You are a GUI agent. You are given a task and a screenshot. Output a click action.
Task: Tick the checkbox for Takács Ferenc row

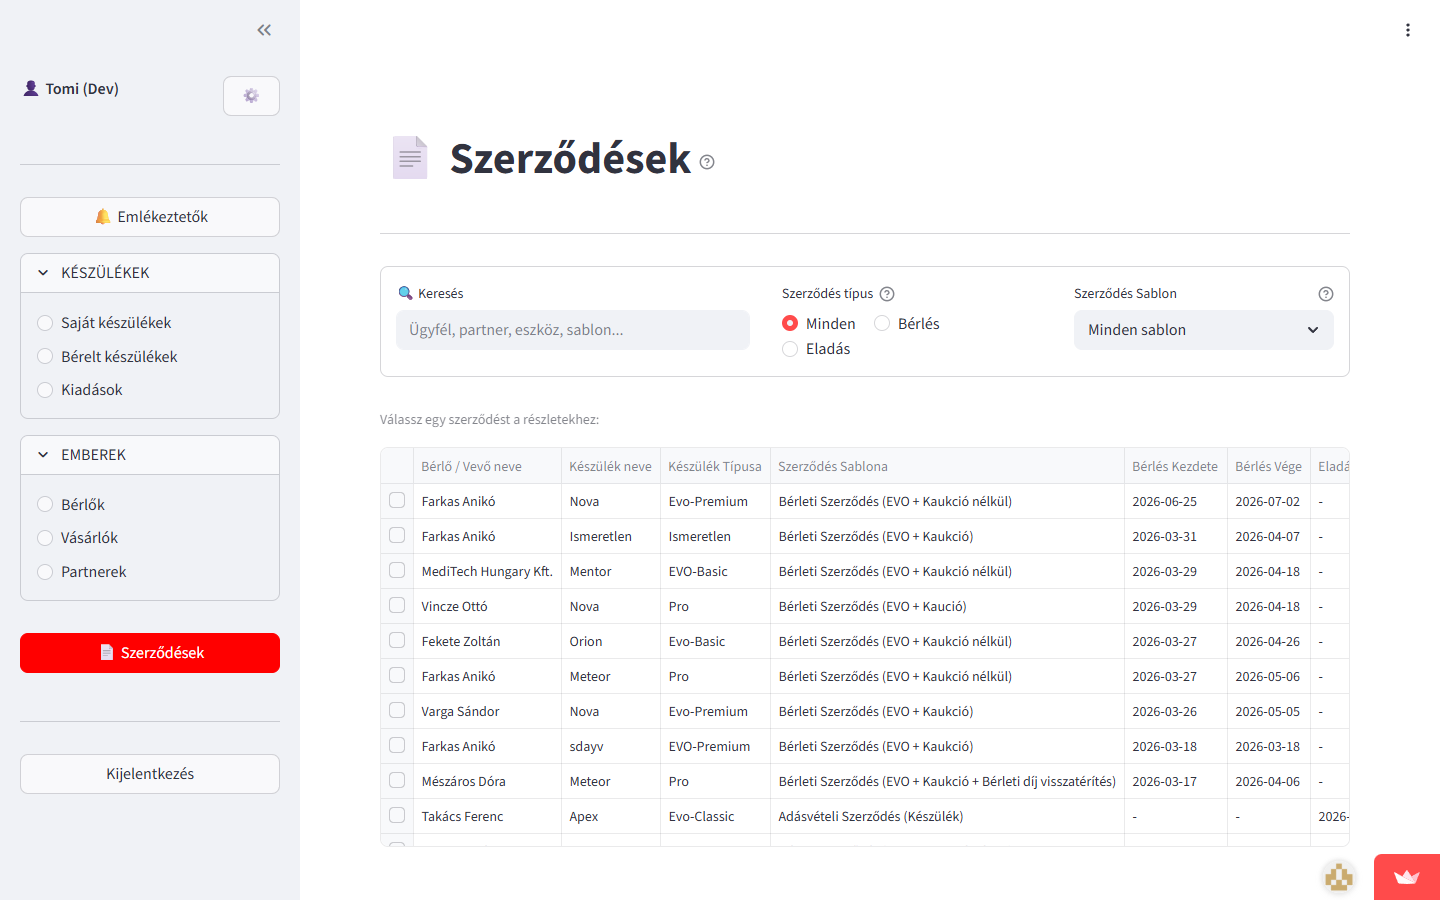tap(397, 815)
